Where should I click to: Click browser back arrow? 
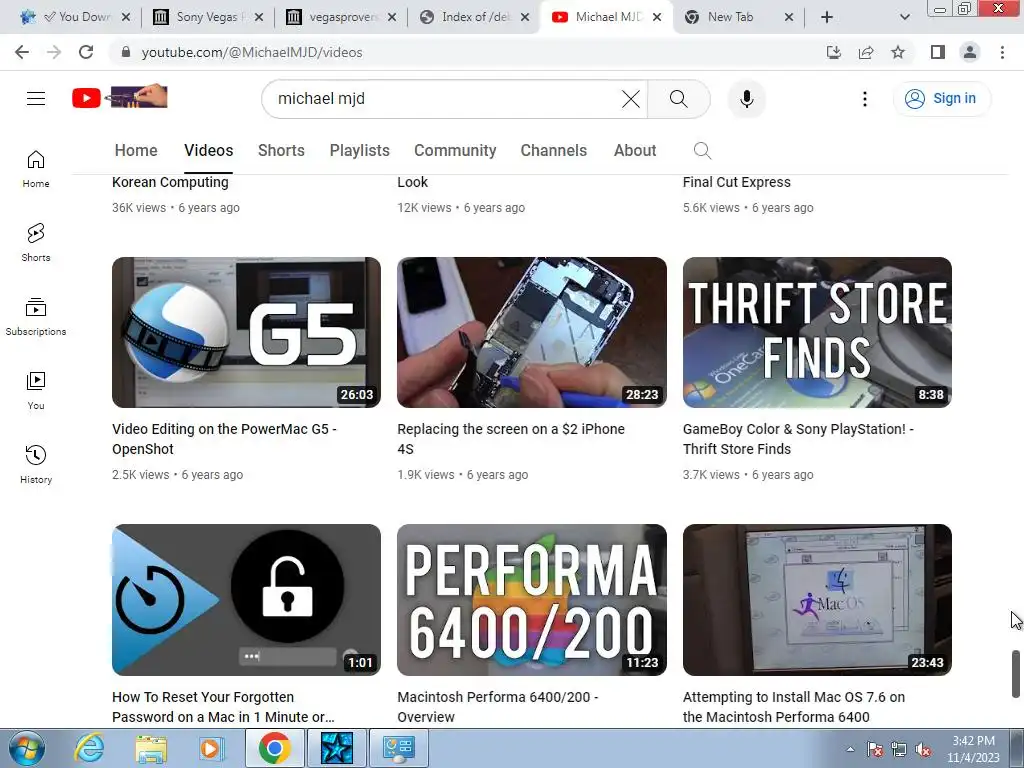pyautogui.click(x=22, y=52)
